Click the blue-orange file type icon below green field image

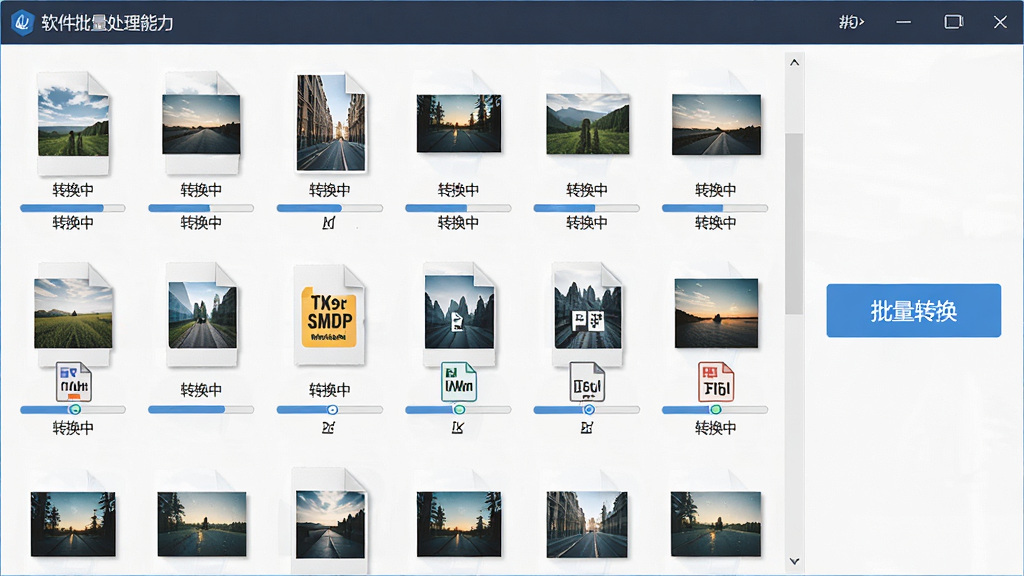click(x=73, y=381)
